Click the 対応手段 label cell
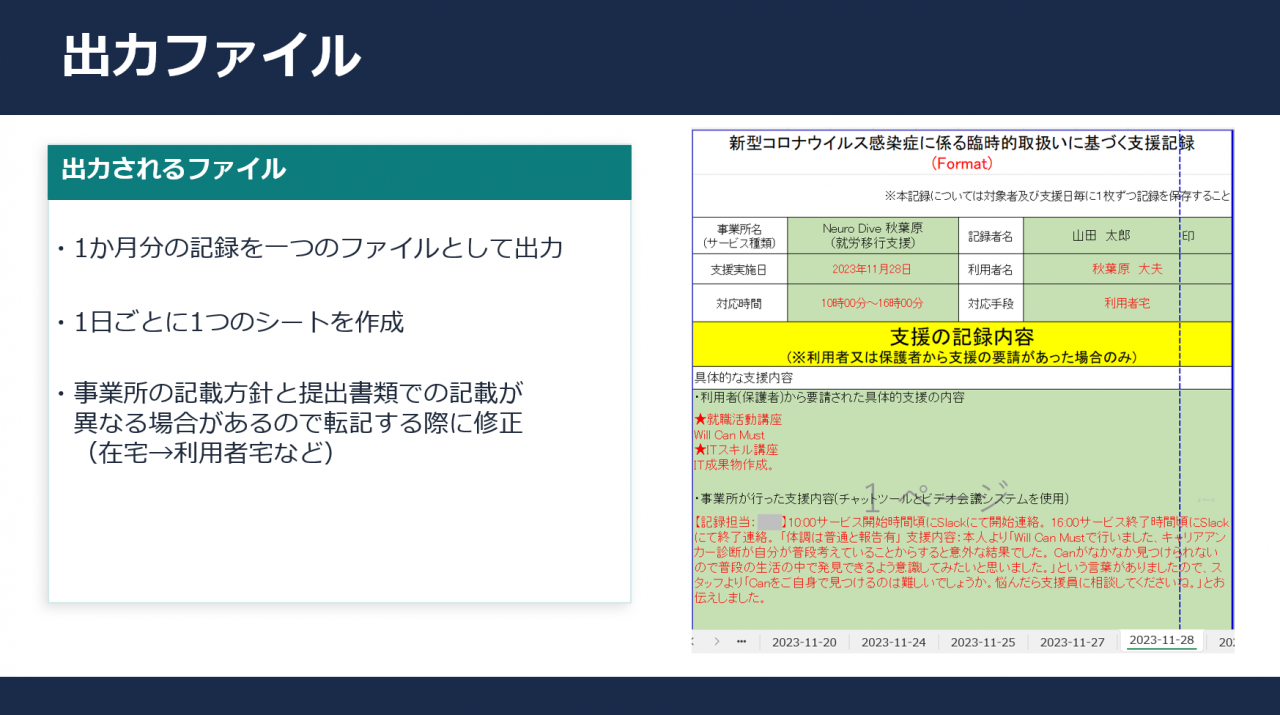Viewport: 1280px width, 715px height. click(991, 303)
